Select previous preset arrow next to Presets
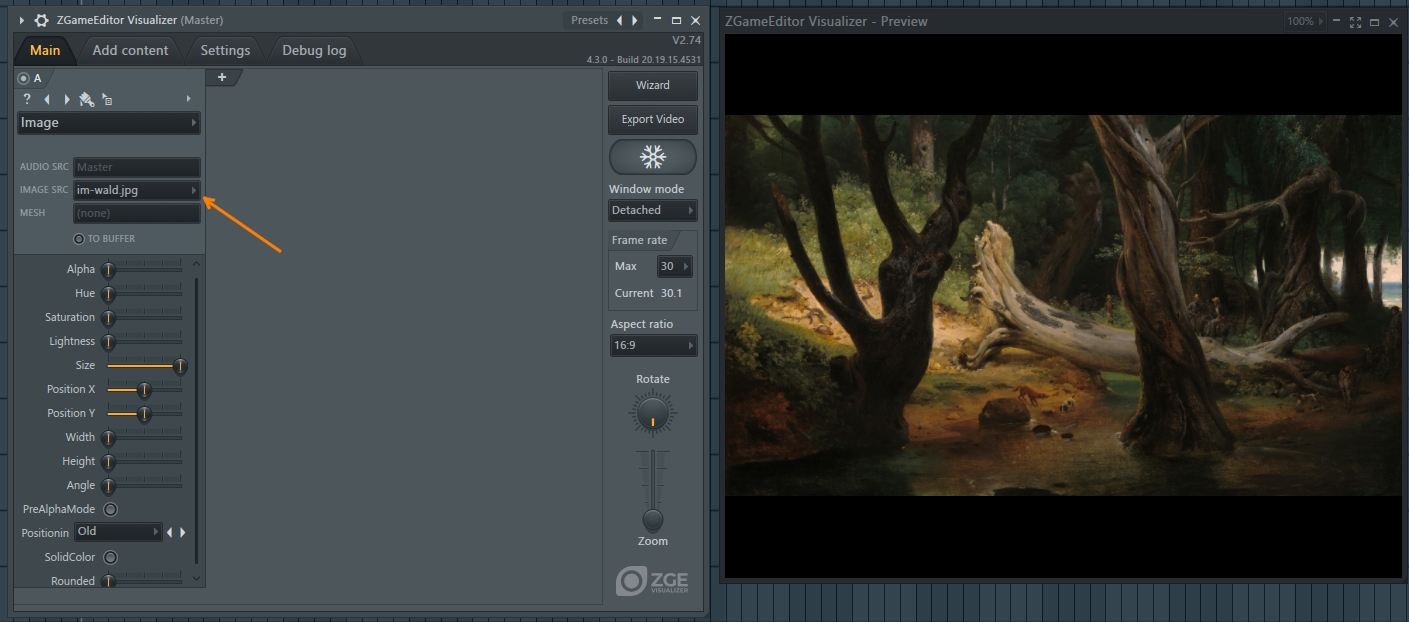The width and height of the screenshot is (1409, 622). 619,20
